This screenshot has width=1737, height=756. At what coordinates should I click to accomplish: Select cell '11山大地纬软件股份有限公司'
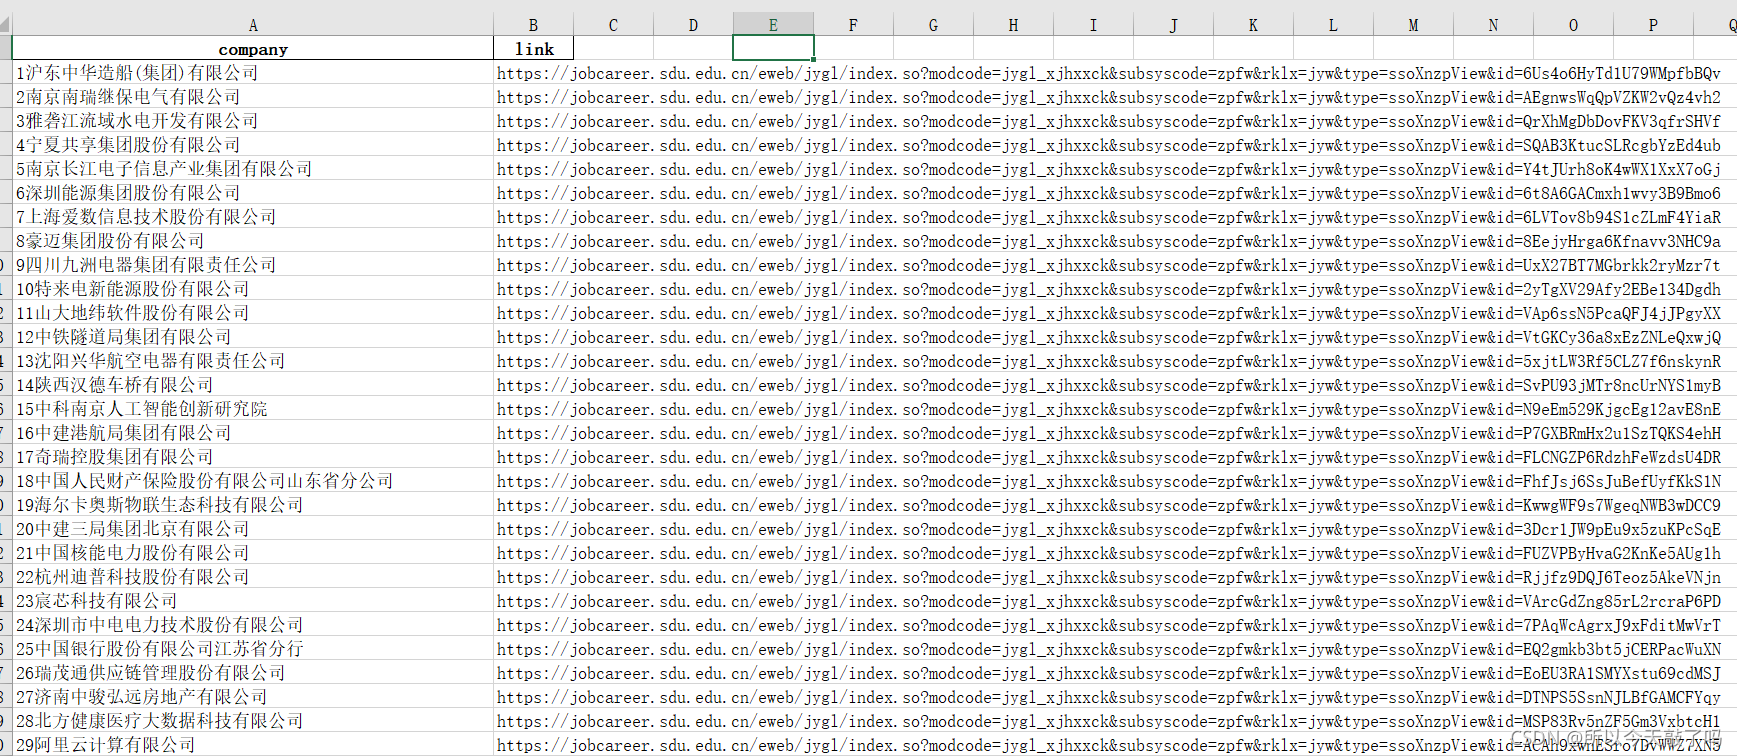pos(252,312)
